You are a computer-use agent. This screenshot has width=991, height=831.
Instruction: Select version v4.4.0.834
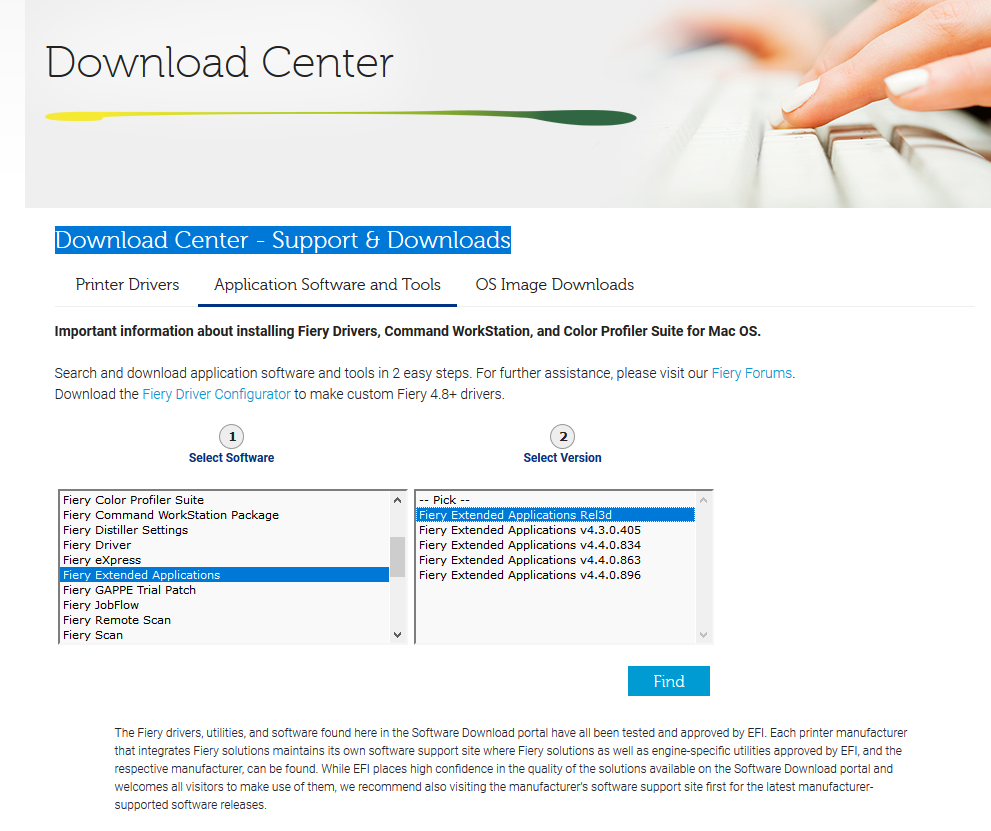530,545
